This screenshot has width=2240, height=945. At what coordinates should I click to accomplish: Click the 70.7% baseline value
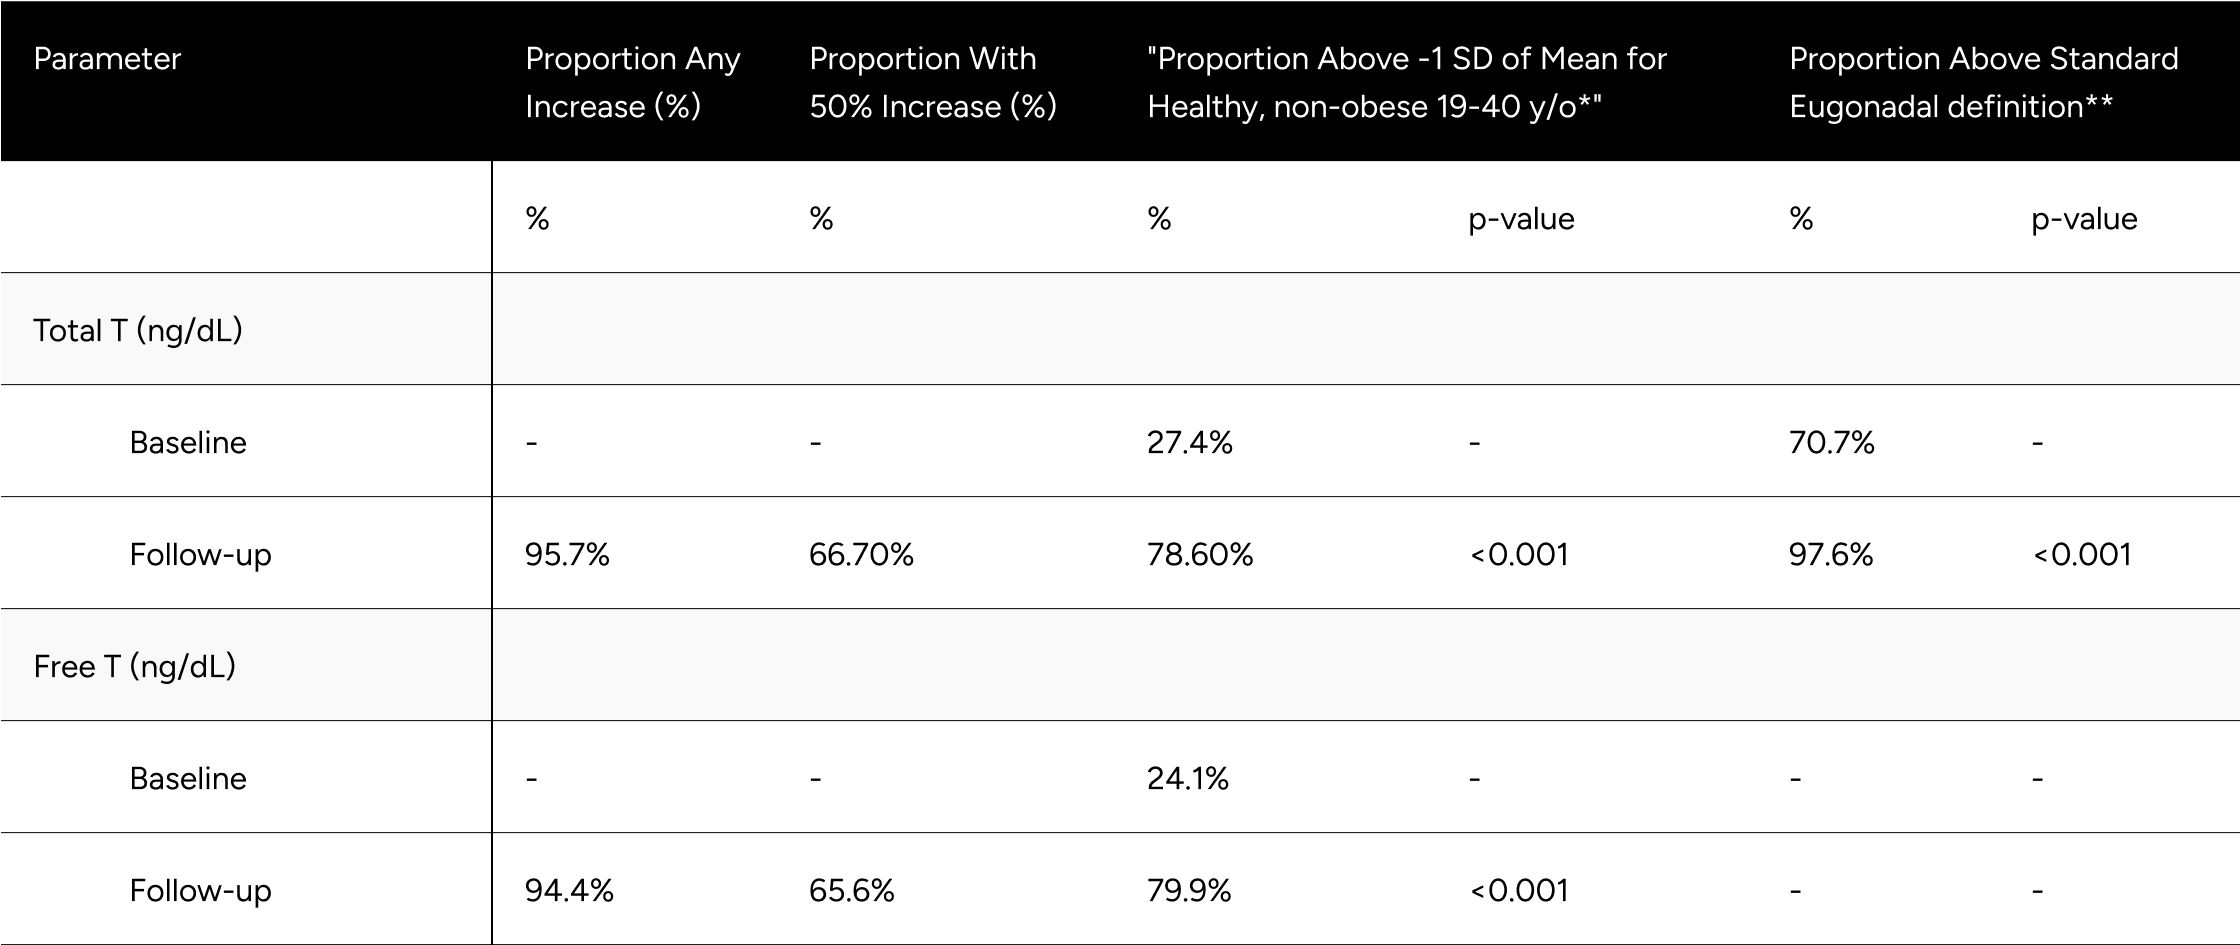1832,442
